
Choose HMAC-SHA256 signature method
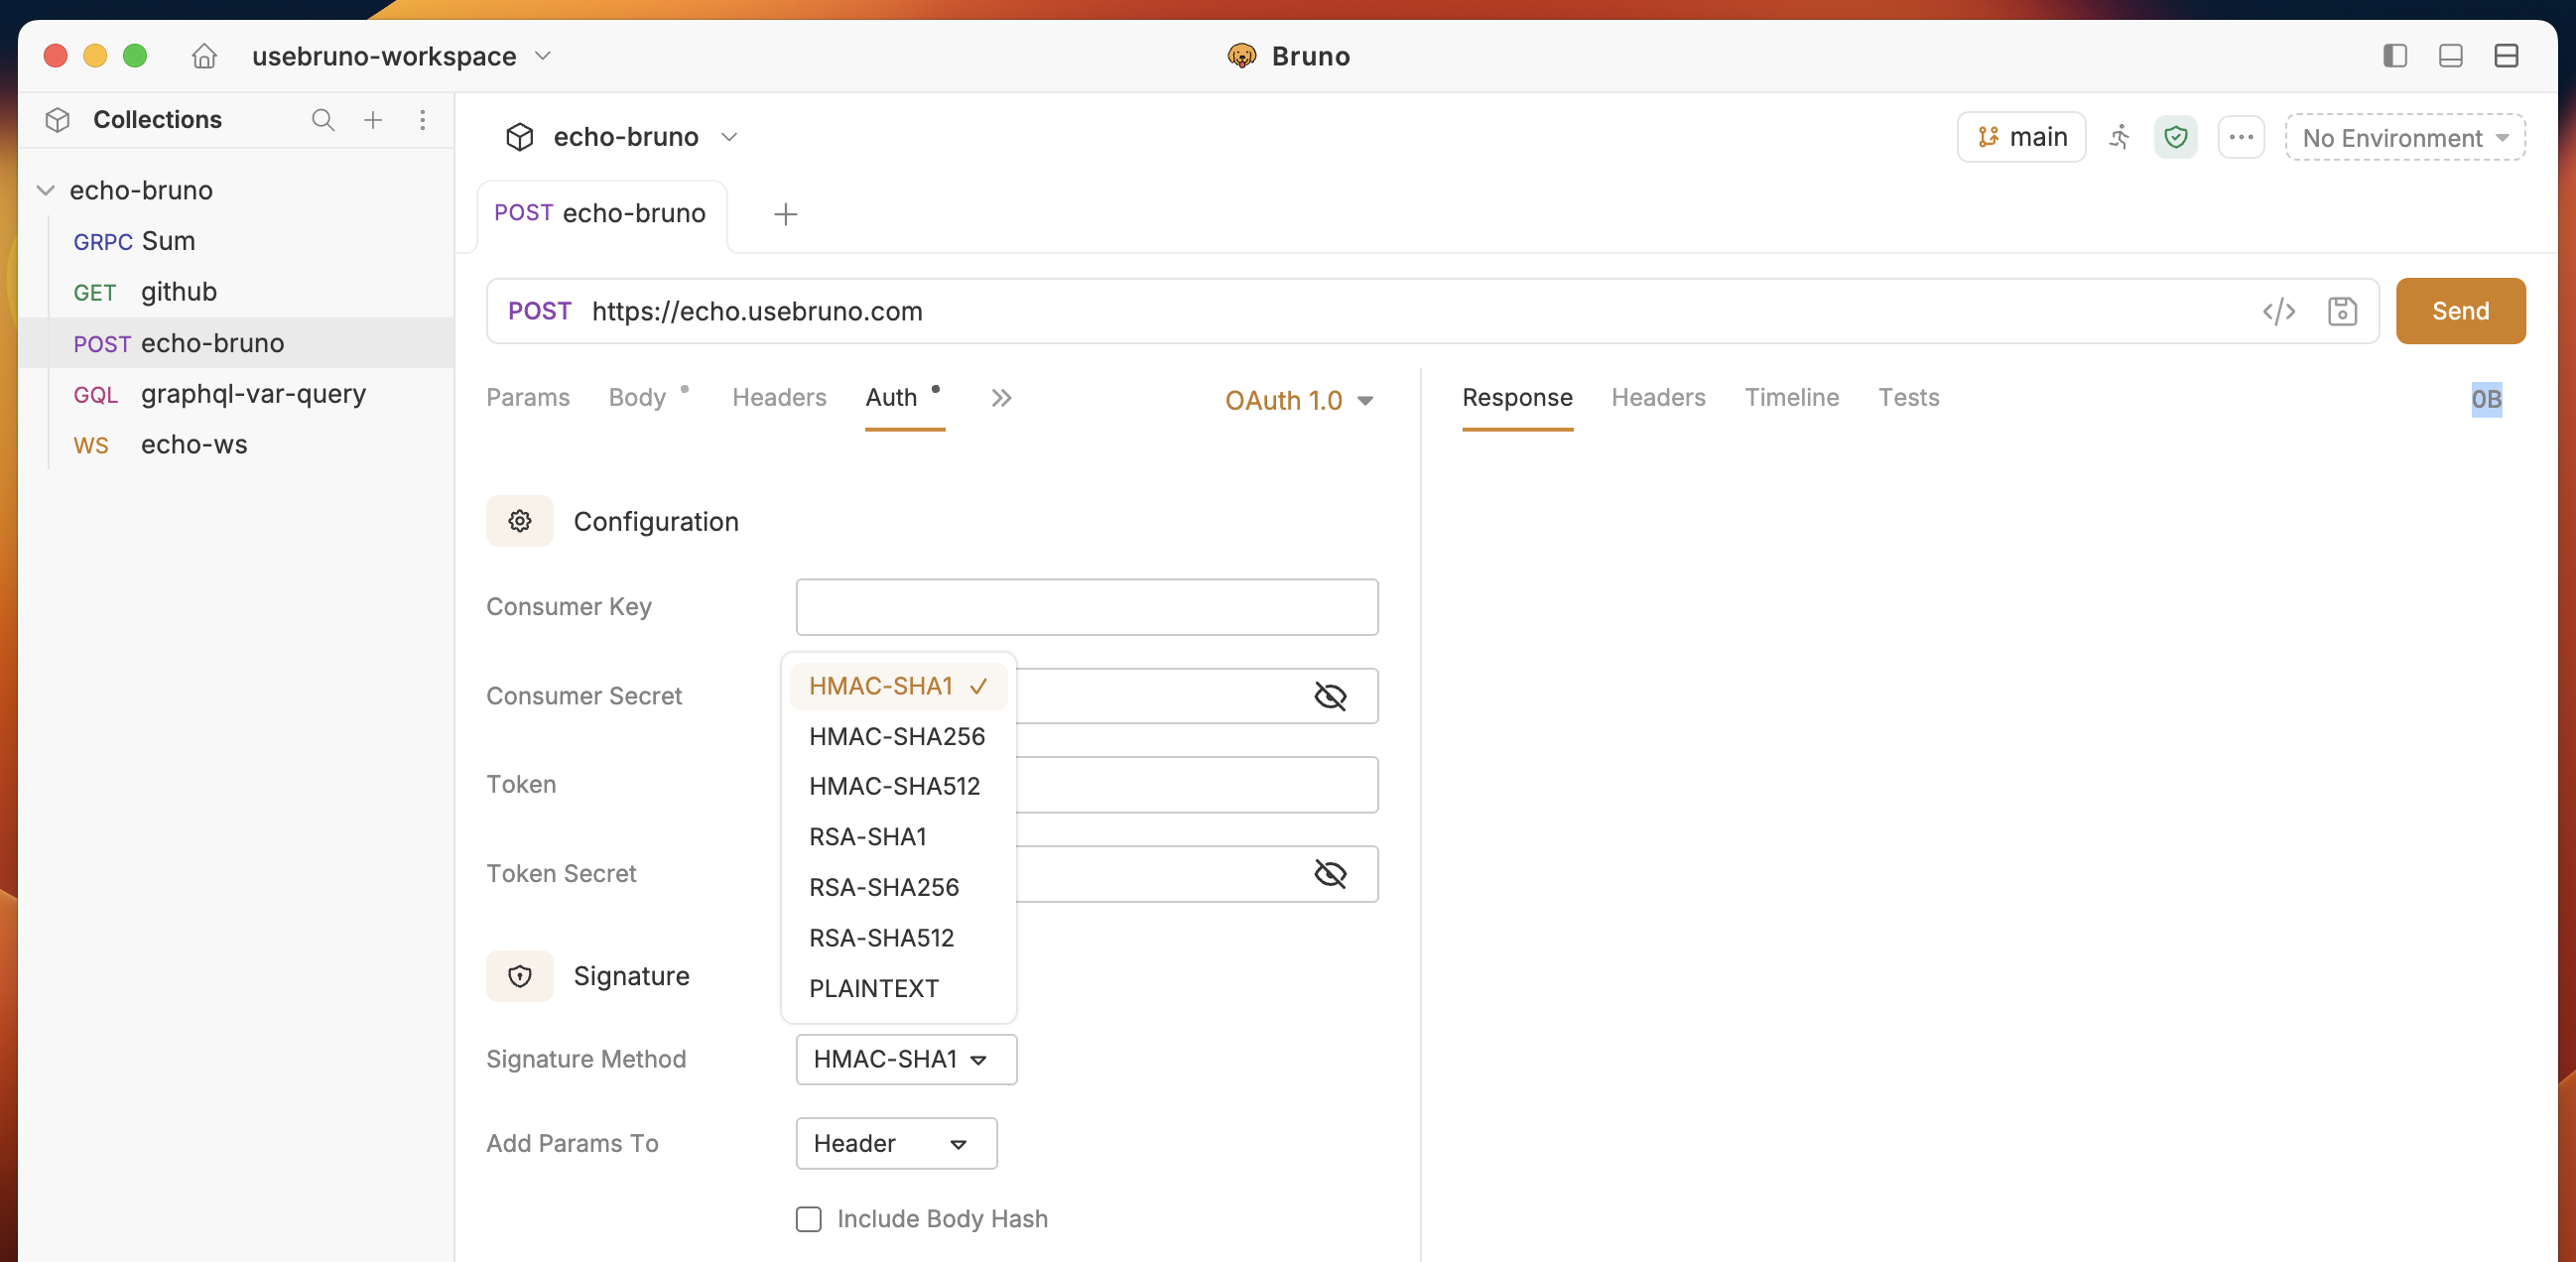(898, 736)
